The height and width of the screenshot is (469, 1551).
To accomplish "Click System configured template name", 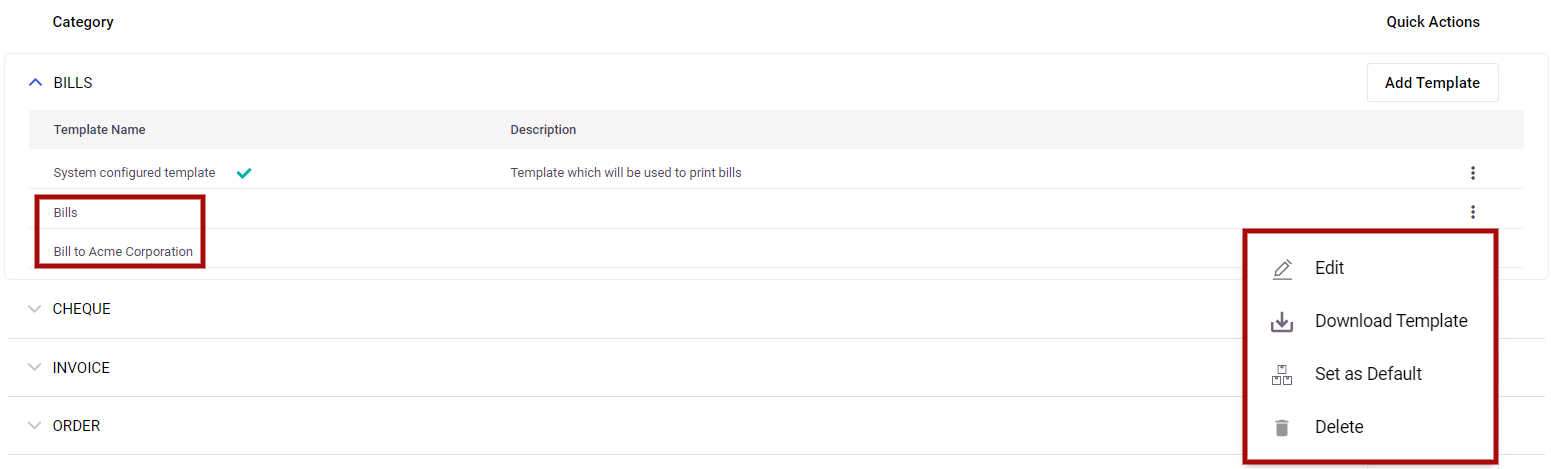I will (x=134, y=173).
